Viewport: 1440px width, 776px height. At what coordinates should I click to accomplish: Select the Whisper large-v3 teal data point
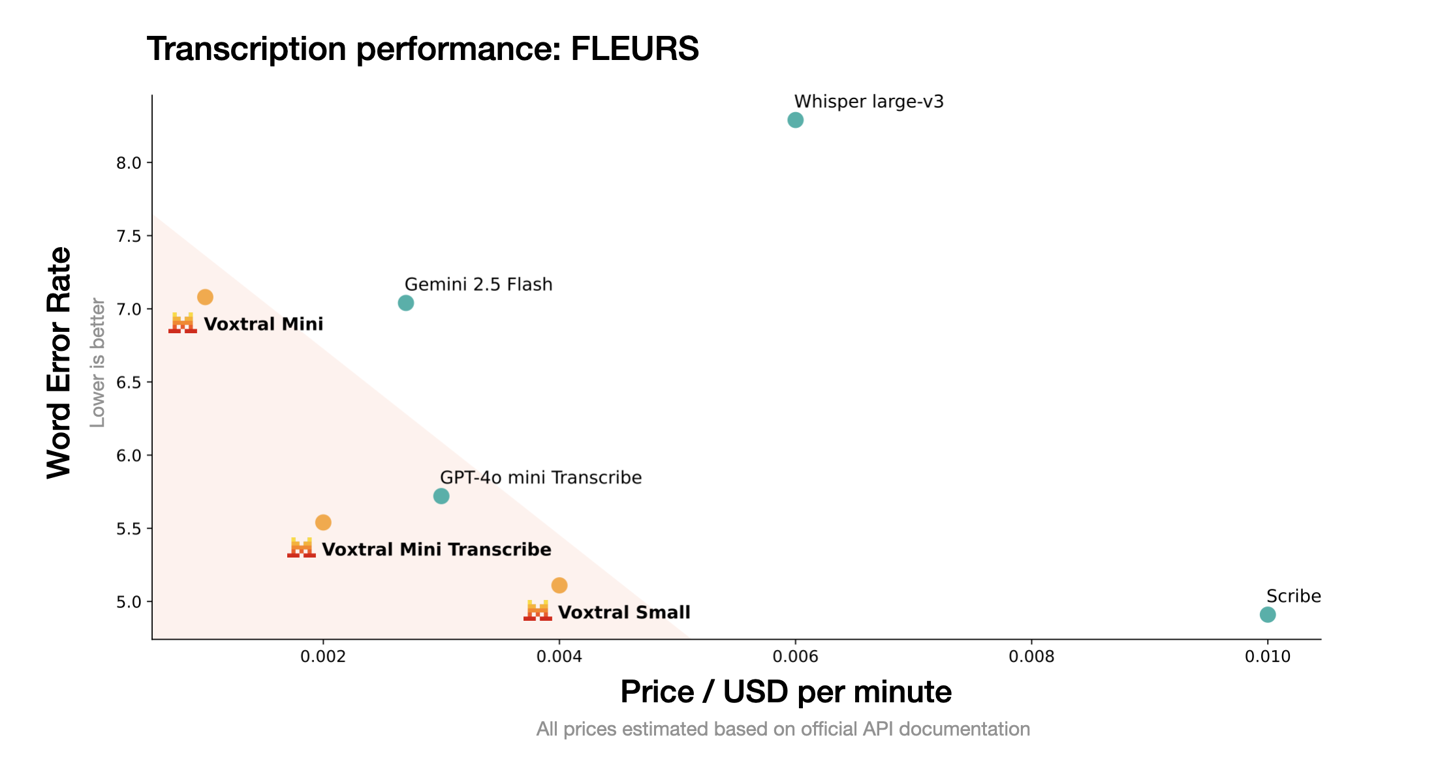point(795,120)
